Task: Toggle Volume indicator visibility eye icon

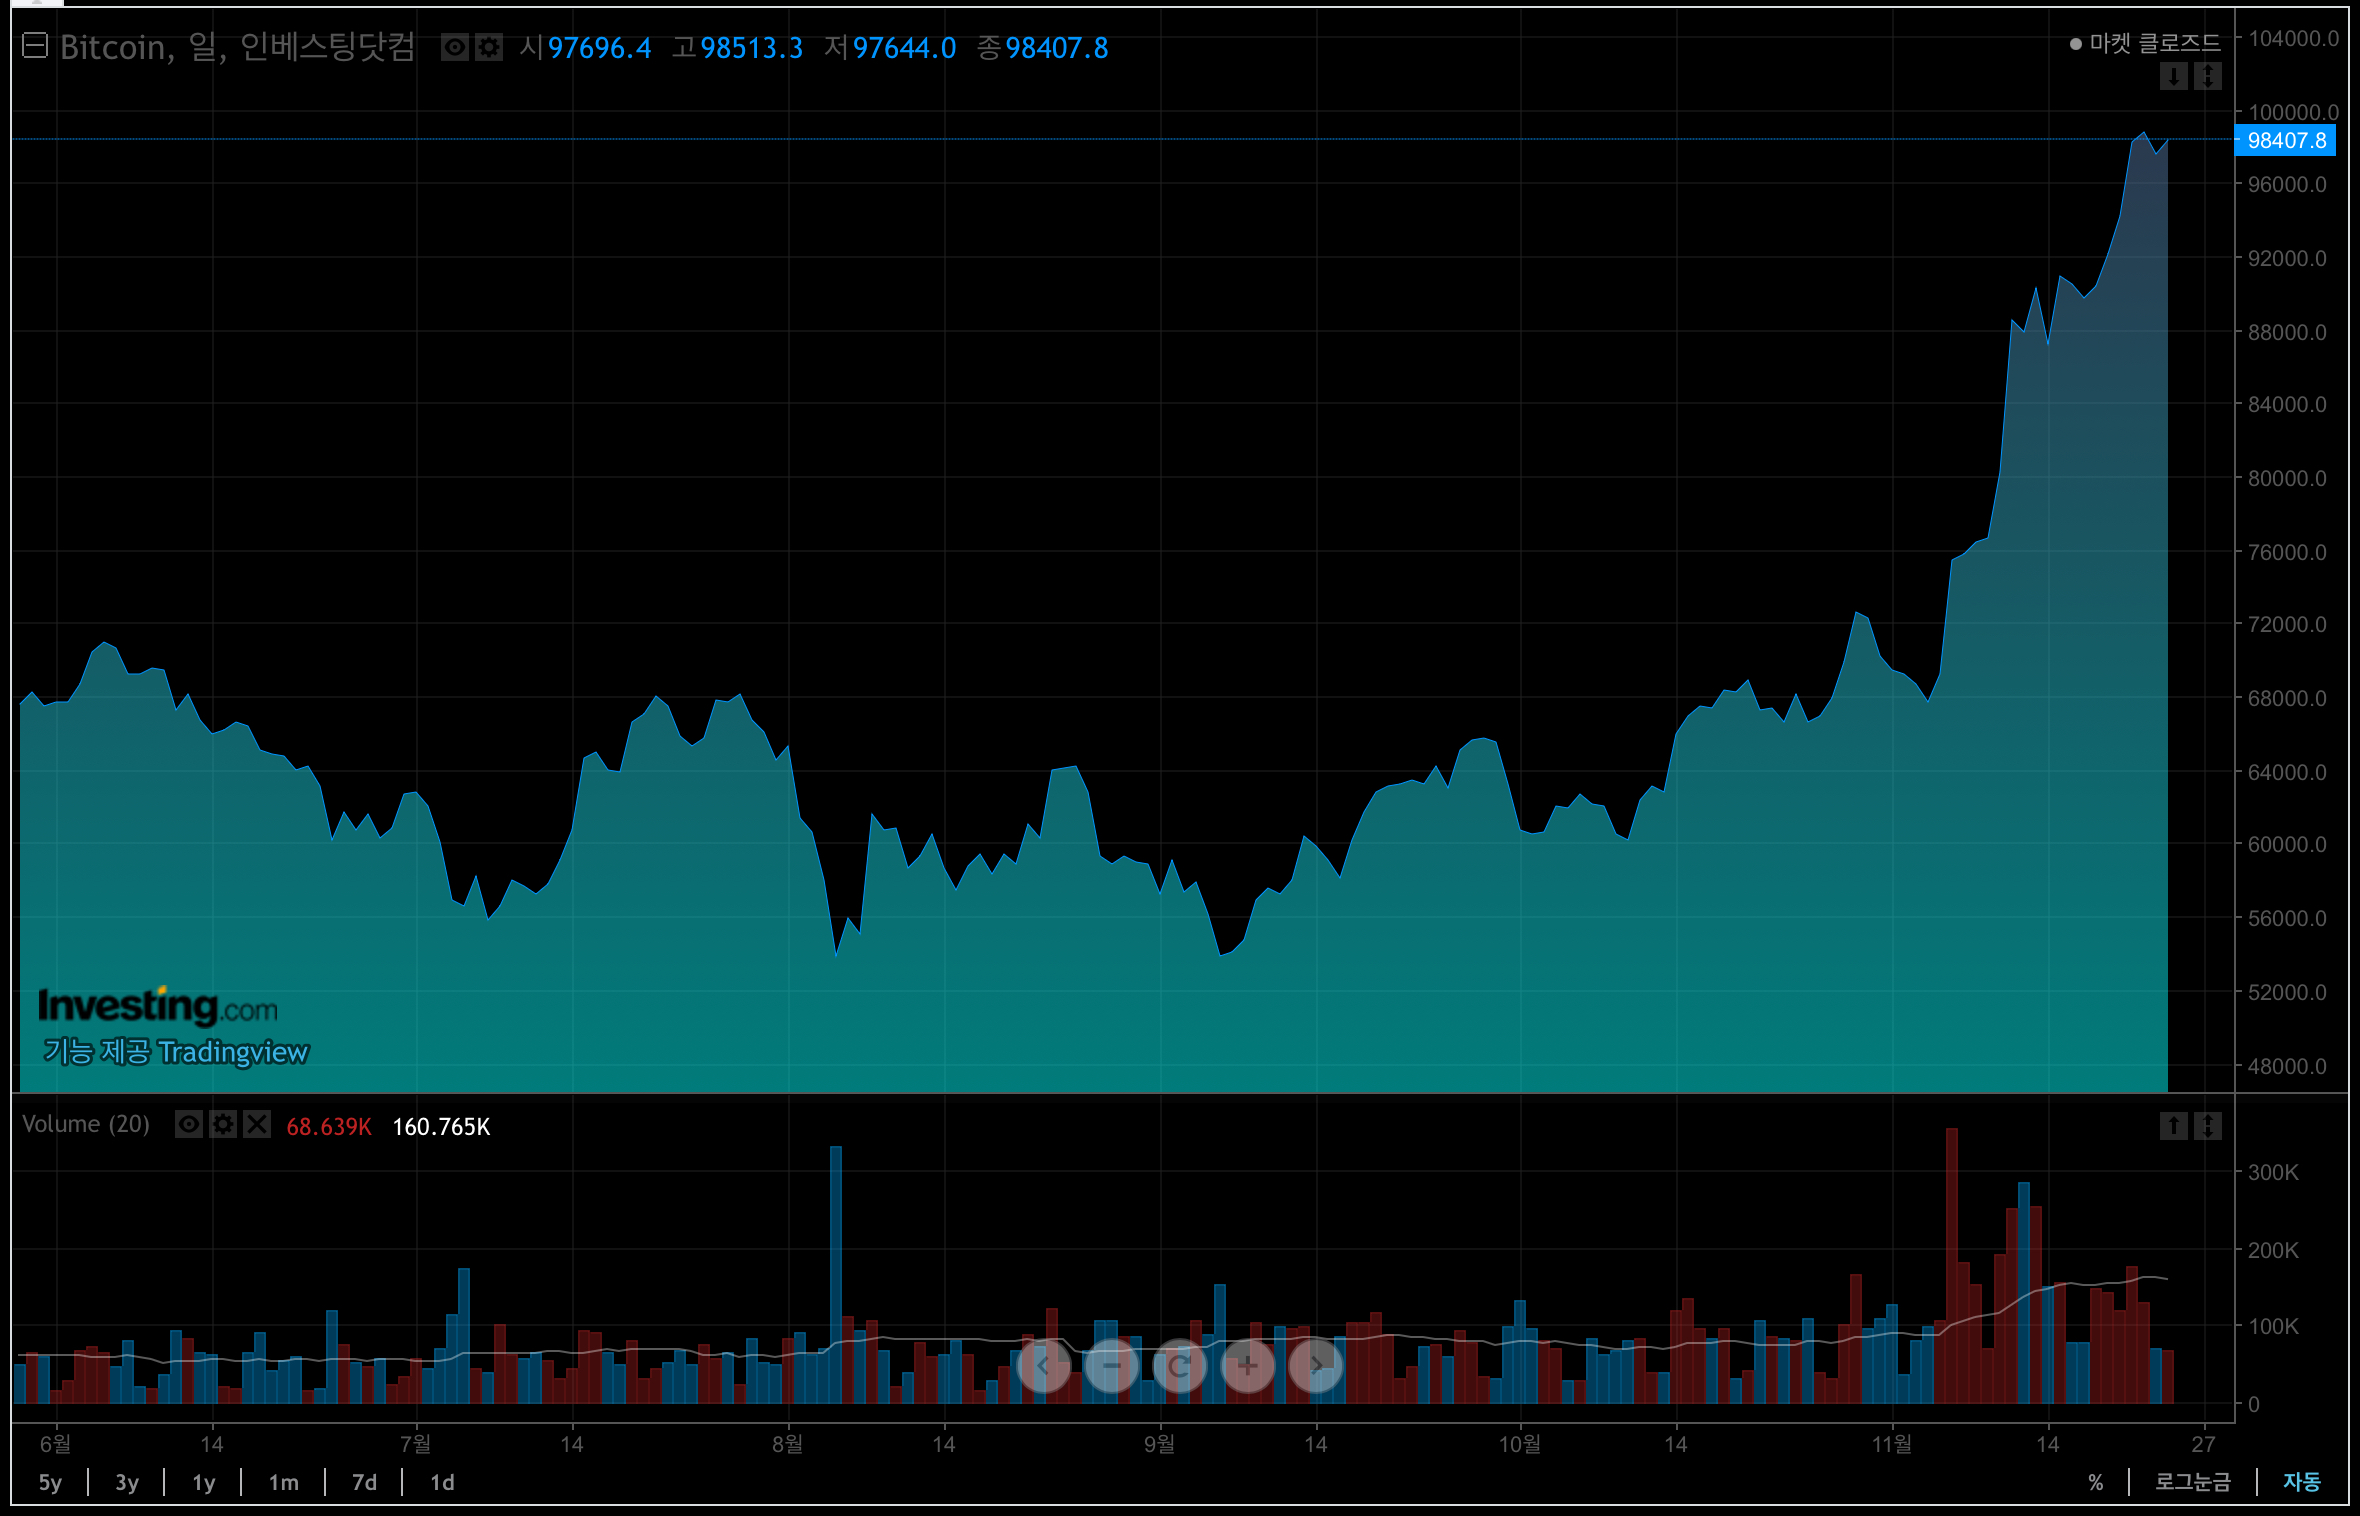Action: (x=189, y=1124)
